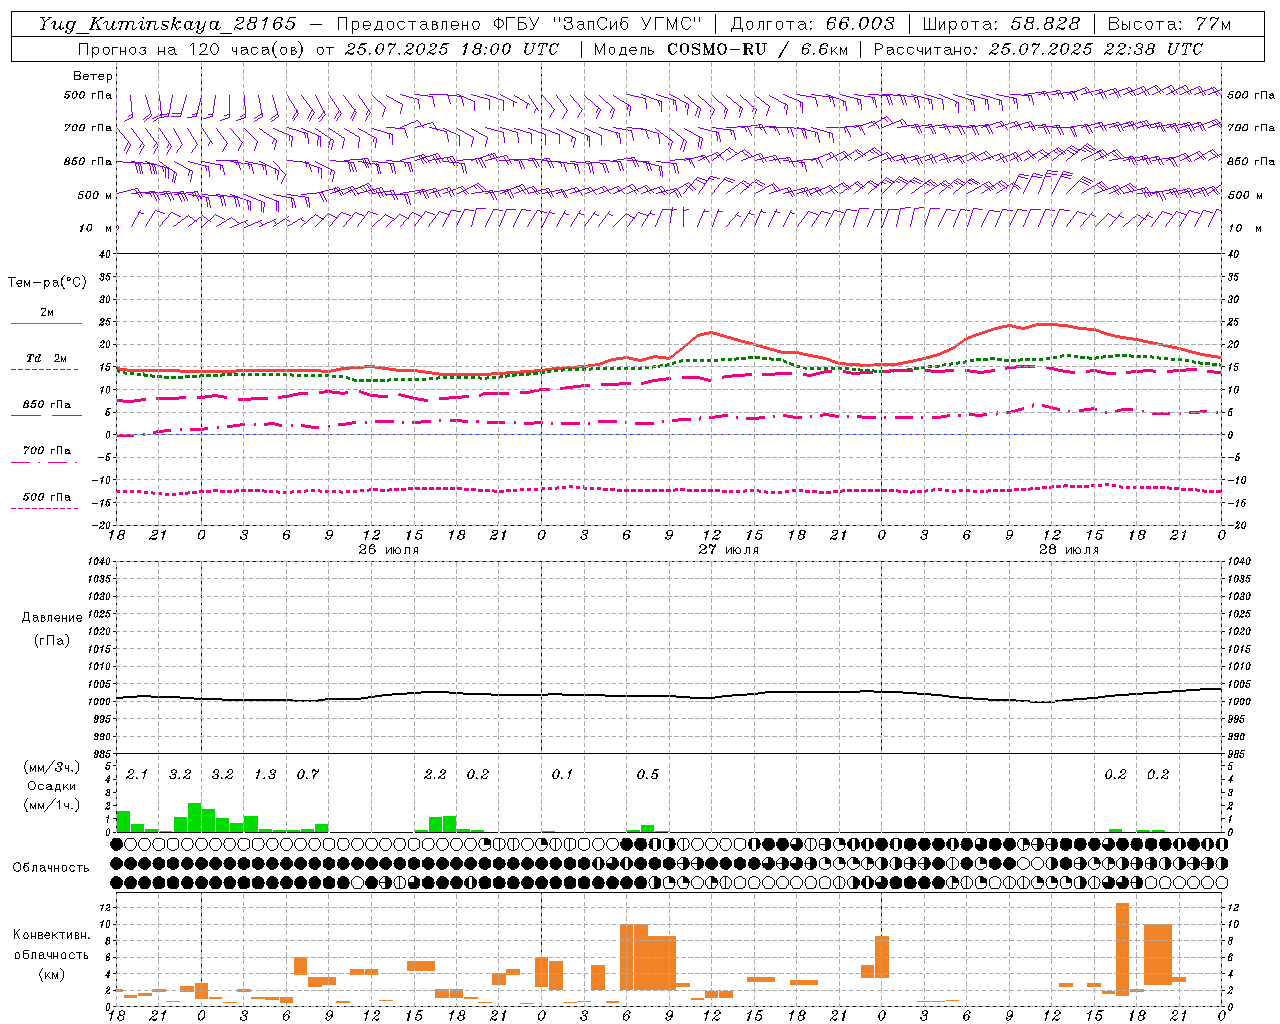The image size is (1280, 1024).
Task: Click the (мм/3ч.) units label
Action: tap(51, 767)
